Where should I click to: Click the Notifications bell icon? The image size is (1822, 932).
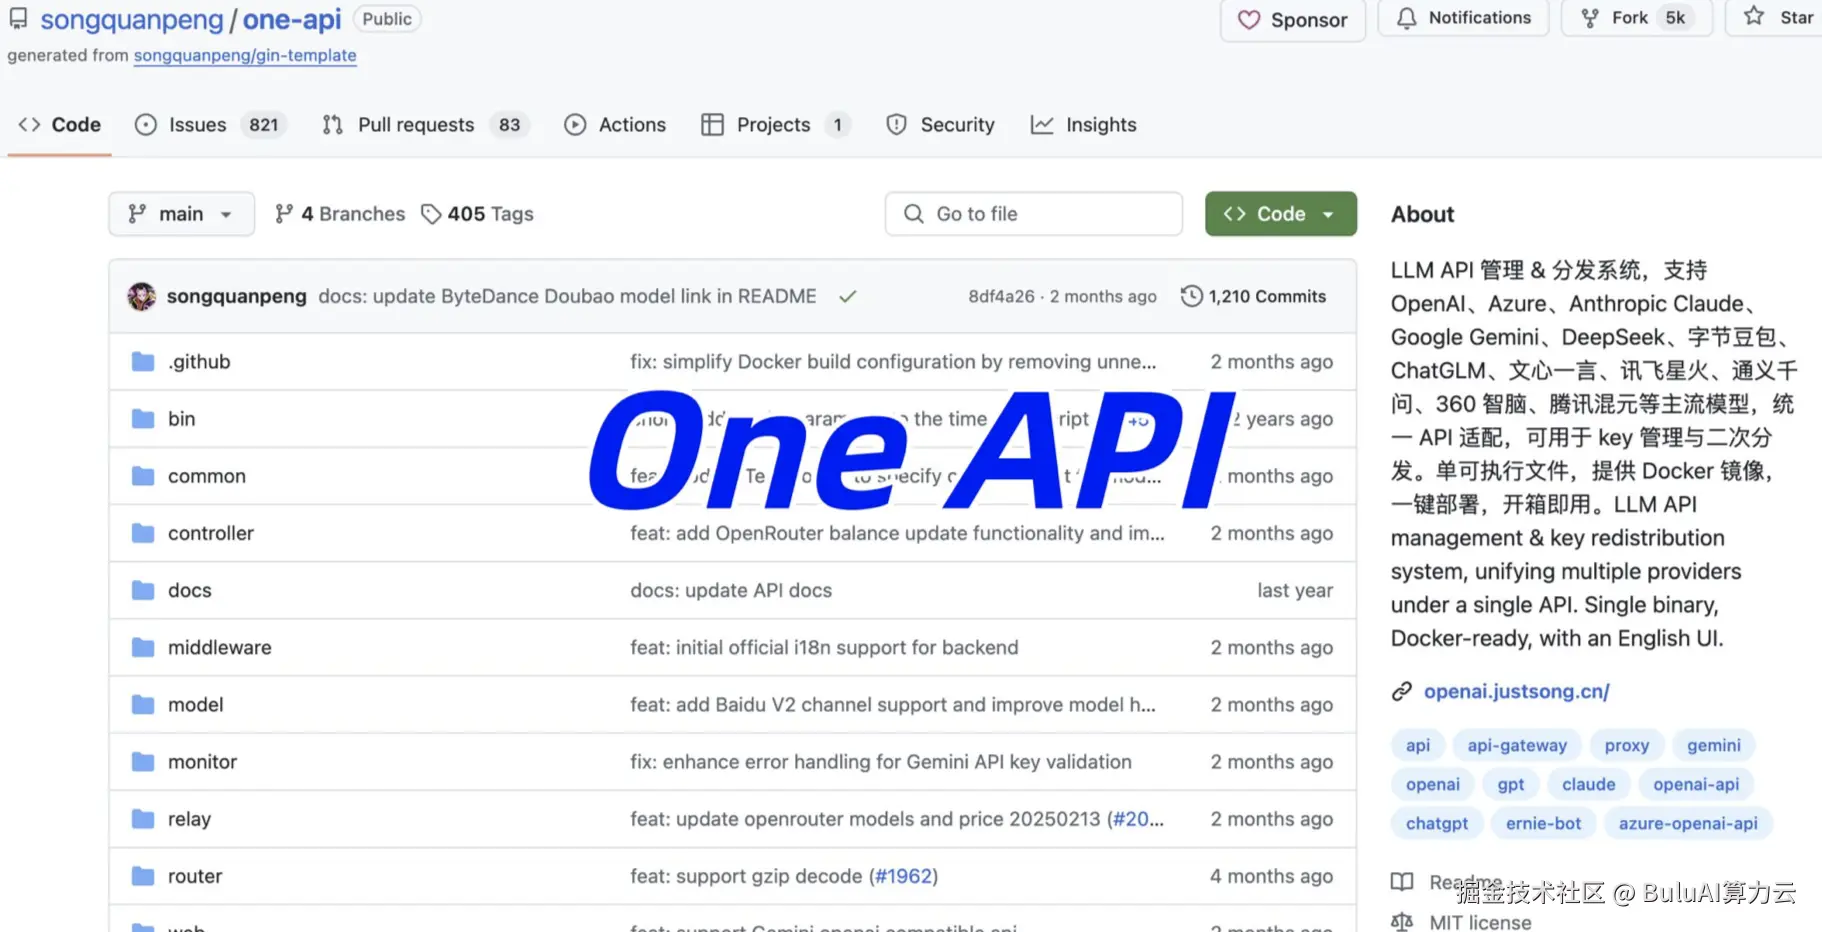click(1407, 18)
